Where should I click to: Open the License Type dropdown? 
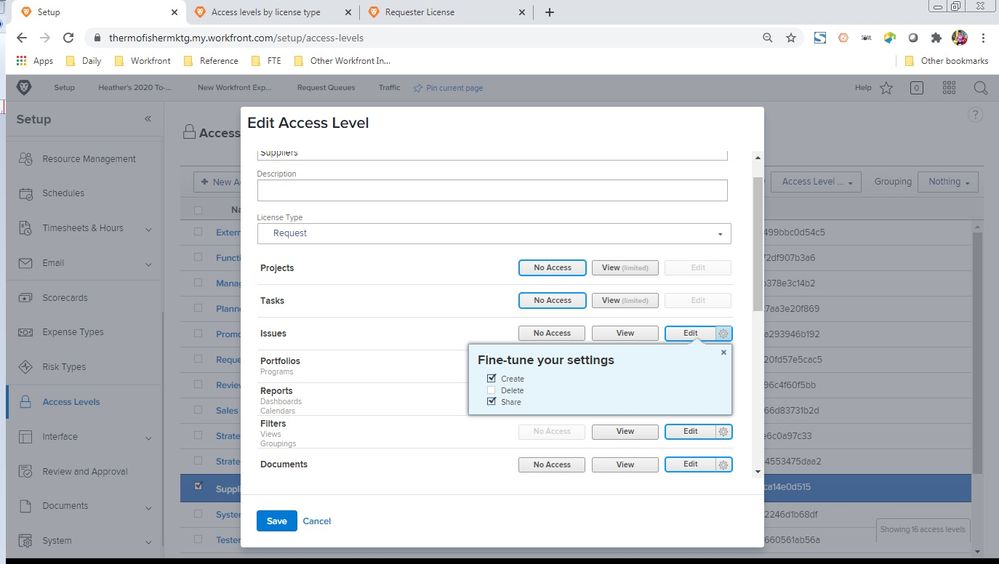click(x=494, y=233)
